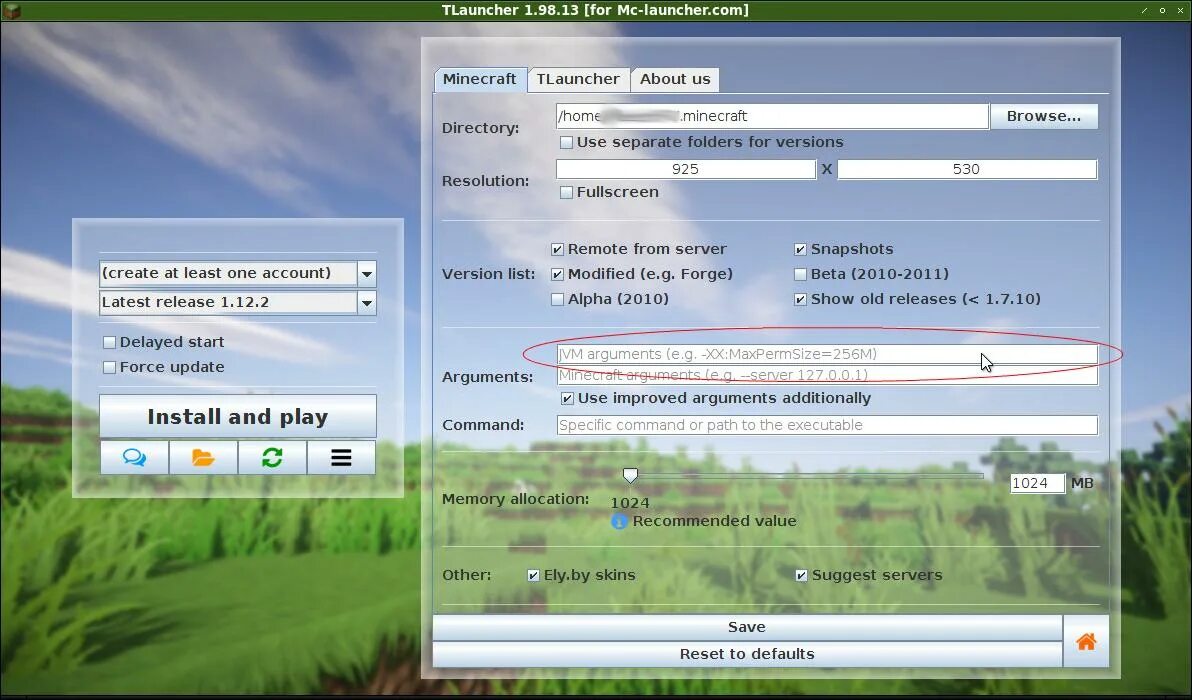The height and width of the screenshot is (700, 1192).
Task: Click the blue info icon by Recommended value
Action: click(x=619, y=521)
